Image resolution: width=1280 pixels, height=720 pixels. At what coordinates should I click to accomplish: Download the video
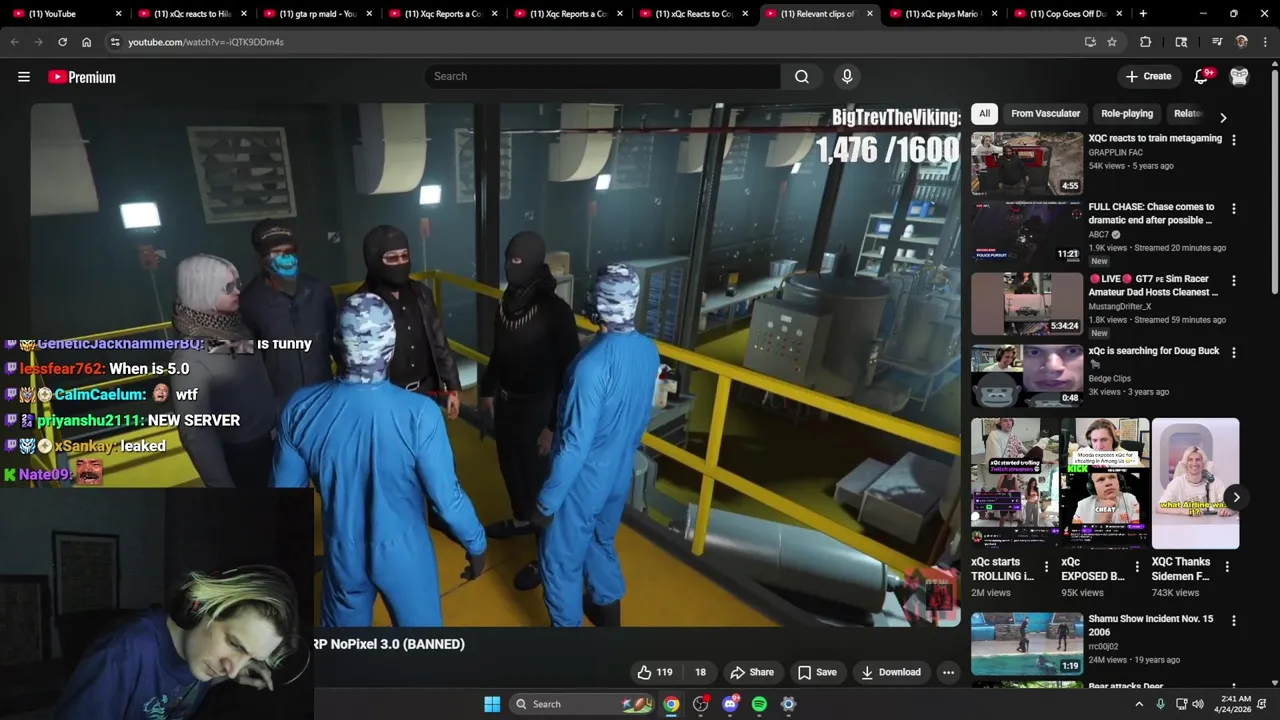[891, 672]
